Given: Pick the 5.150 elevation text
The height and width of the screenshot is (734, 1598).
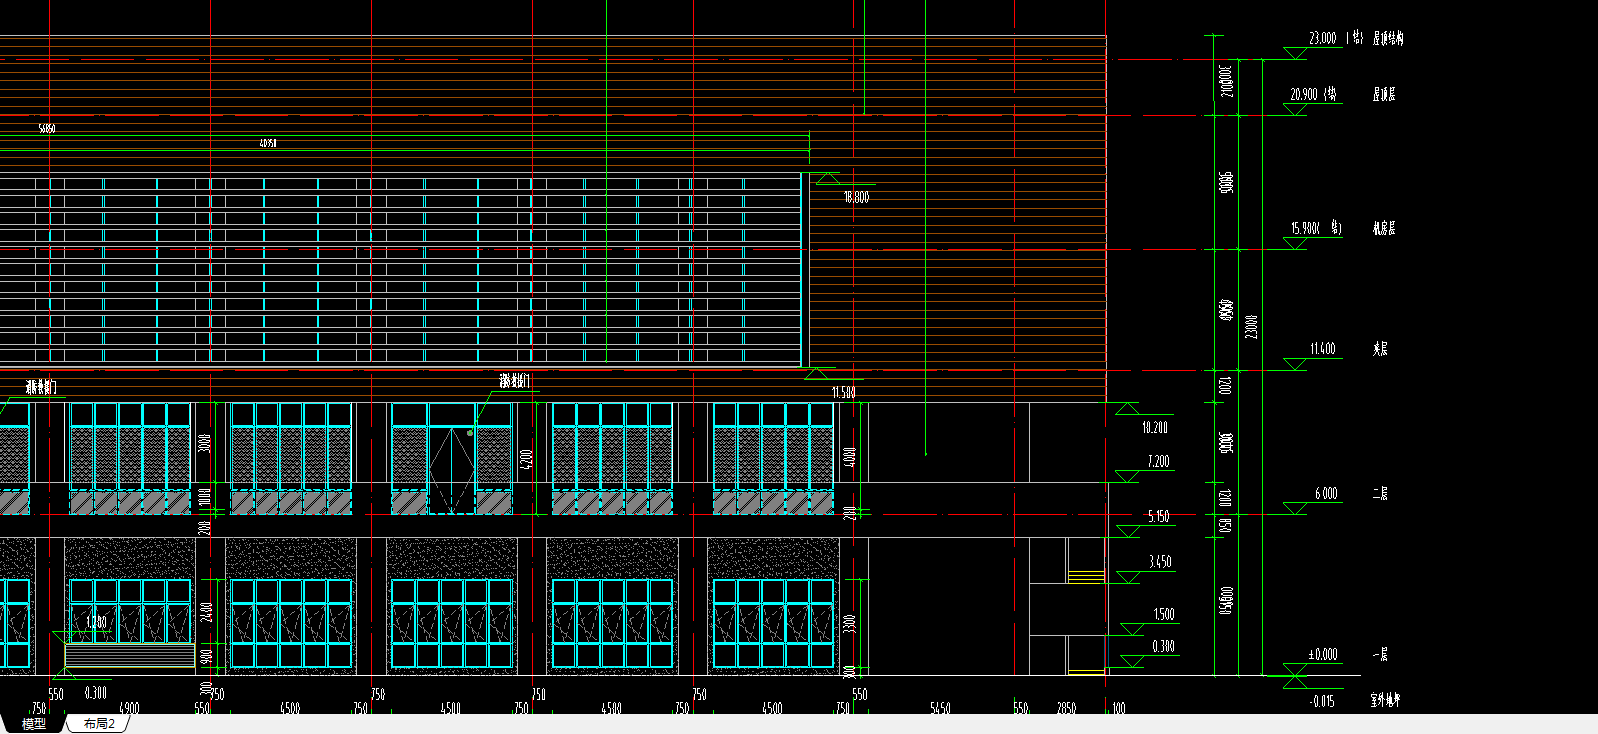Looking at the screenshot, I should click(x=1158, y=516).
